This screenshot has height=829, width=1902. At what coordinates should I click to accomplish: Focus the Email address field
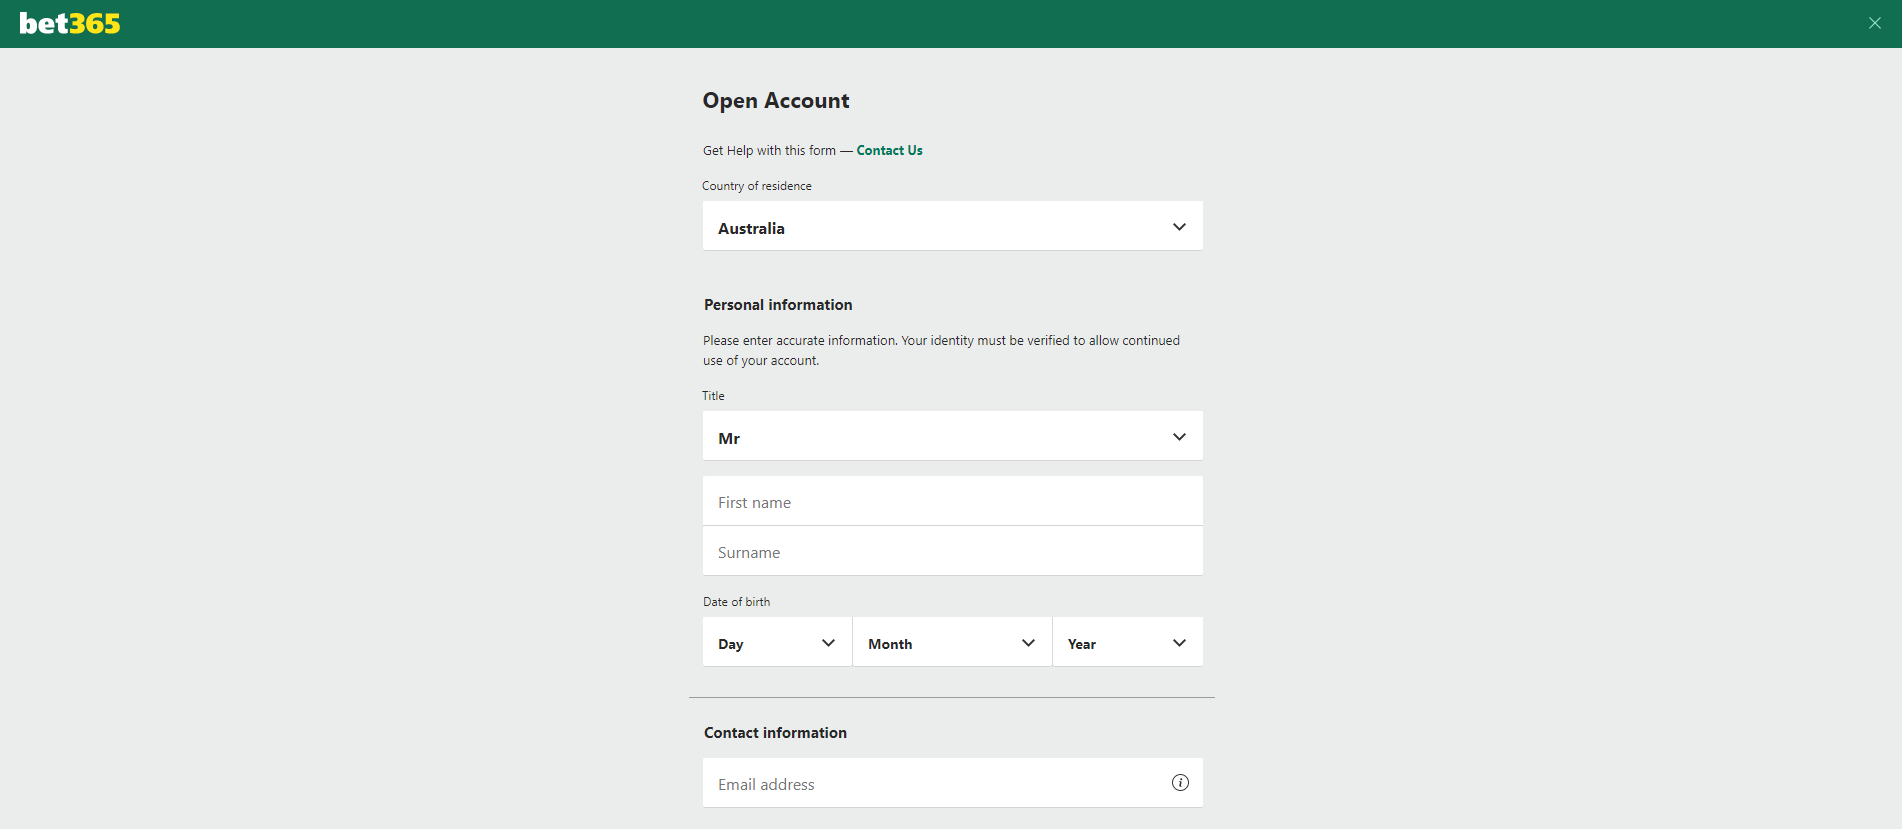(x=953, y=783)
